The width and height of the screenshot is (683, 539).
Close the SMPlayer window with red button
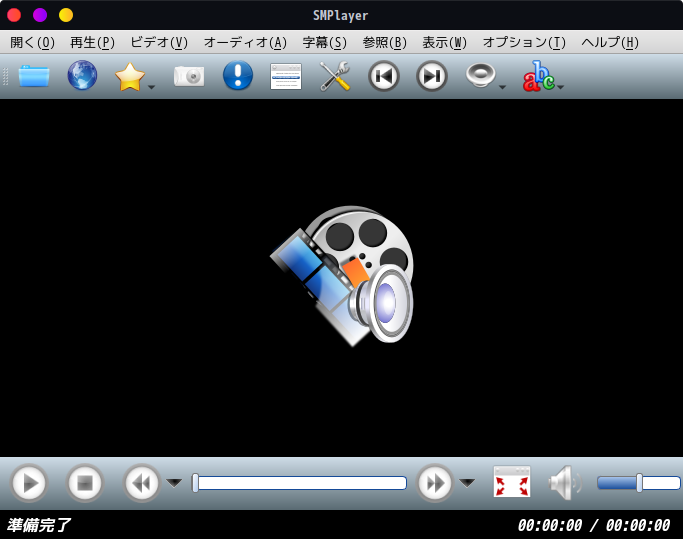pyautogui.click(x=14, y=15)
